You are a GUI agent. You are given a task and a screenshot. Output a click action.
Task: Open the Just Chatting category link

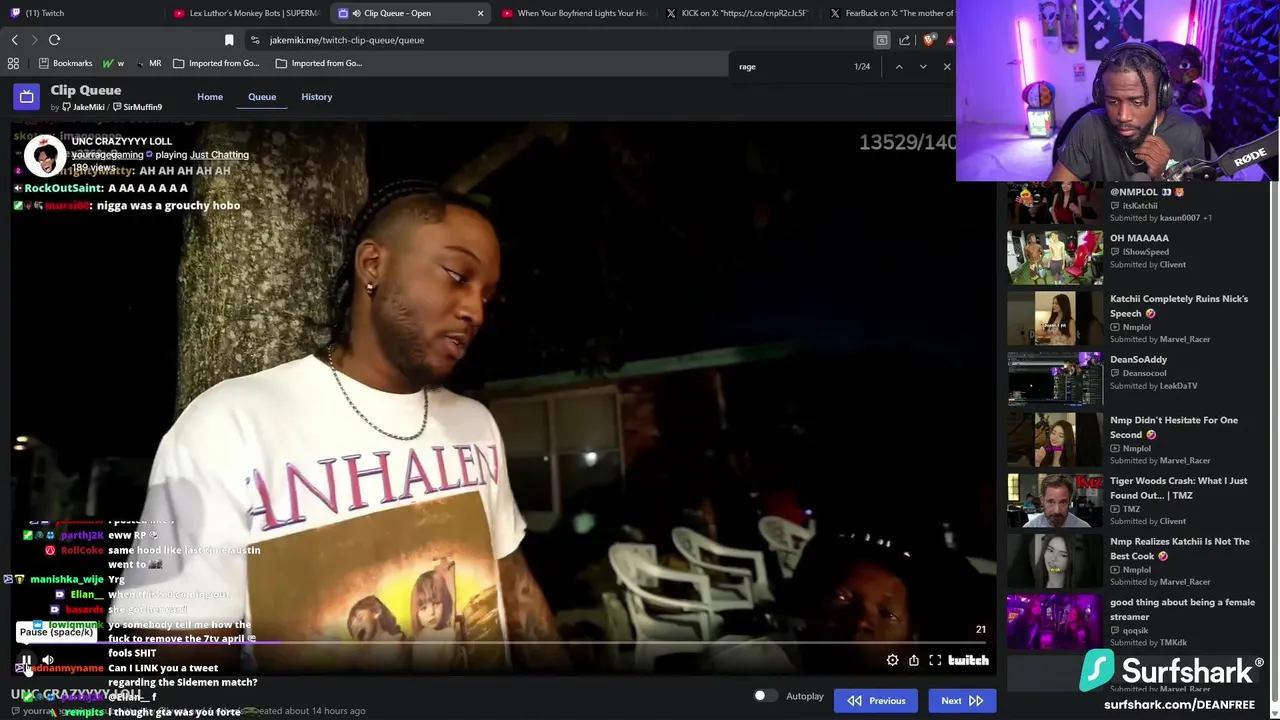[219, 155]
